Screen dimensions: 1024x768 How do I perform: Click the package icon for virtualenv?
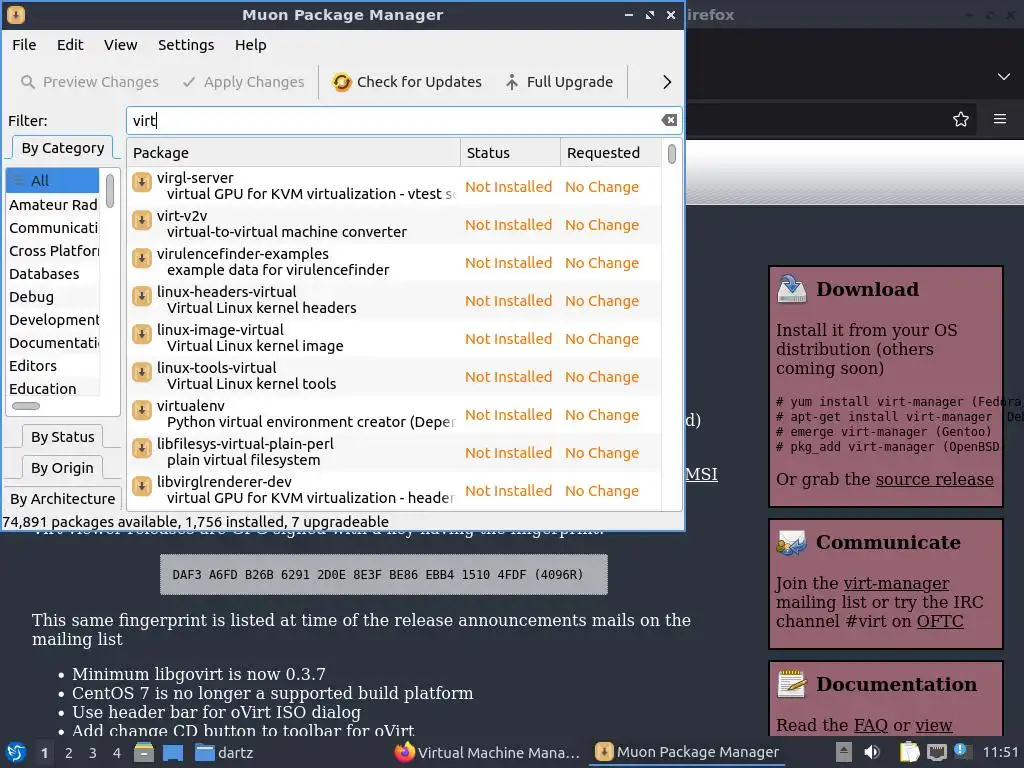point(142,410)
